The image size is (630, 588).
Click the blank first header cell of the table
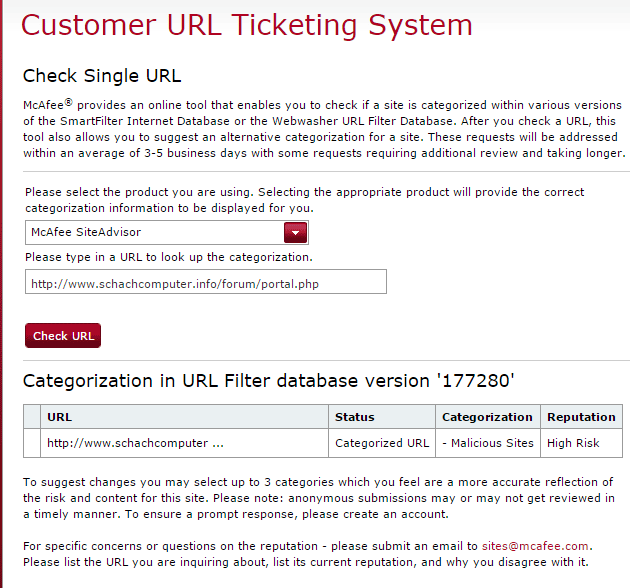32,417
